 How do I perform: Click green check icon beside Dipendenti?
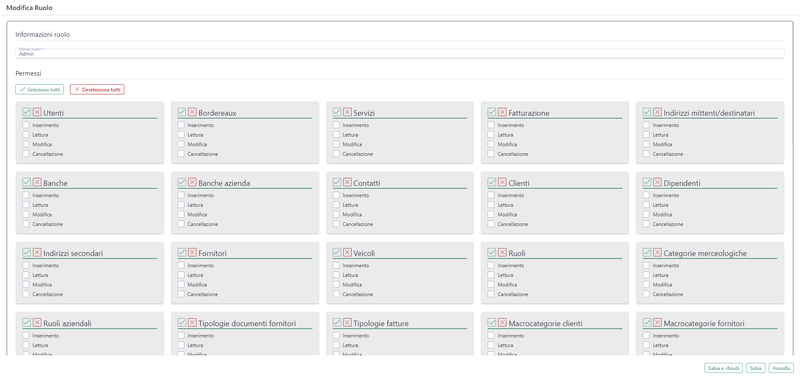(647, 182)
